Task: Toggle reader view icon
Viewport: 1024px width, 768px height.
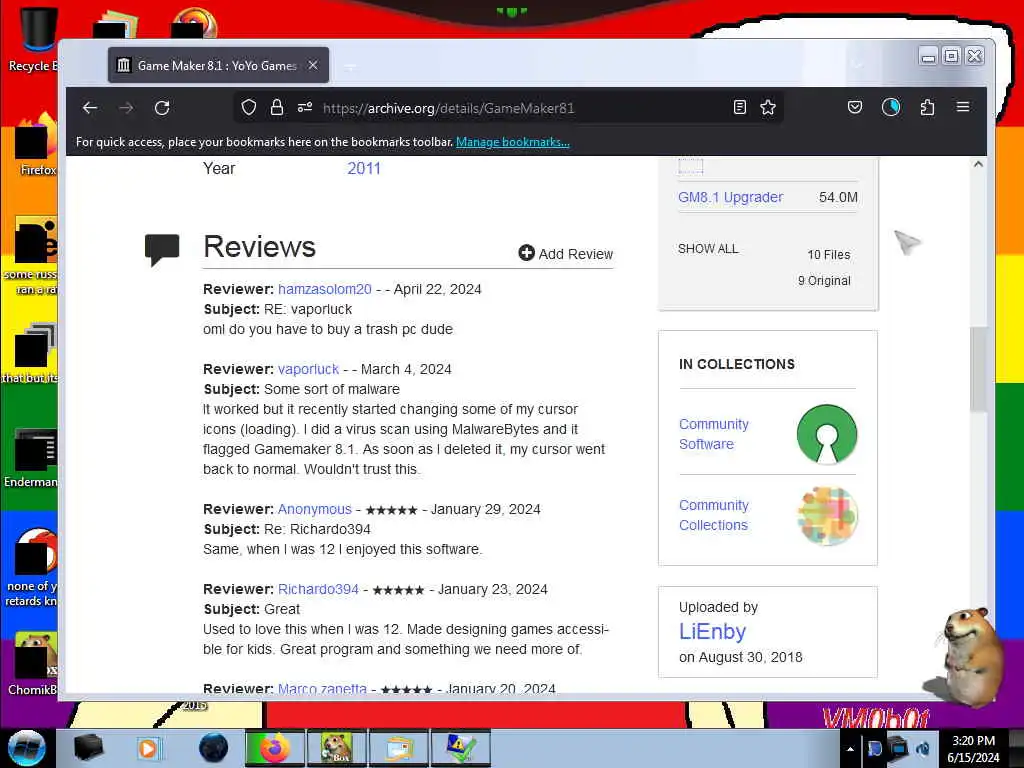Action: pyautogui.click(x=739, y=107)
